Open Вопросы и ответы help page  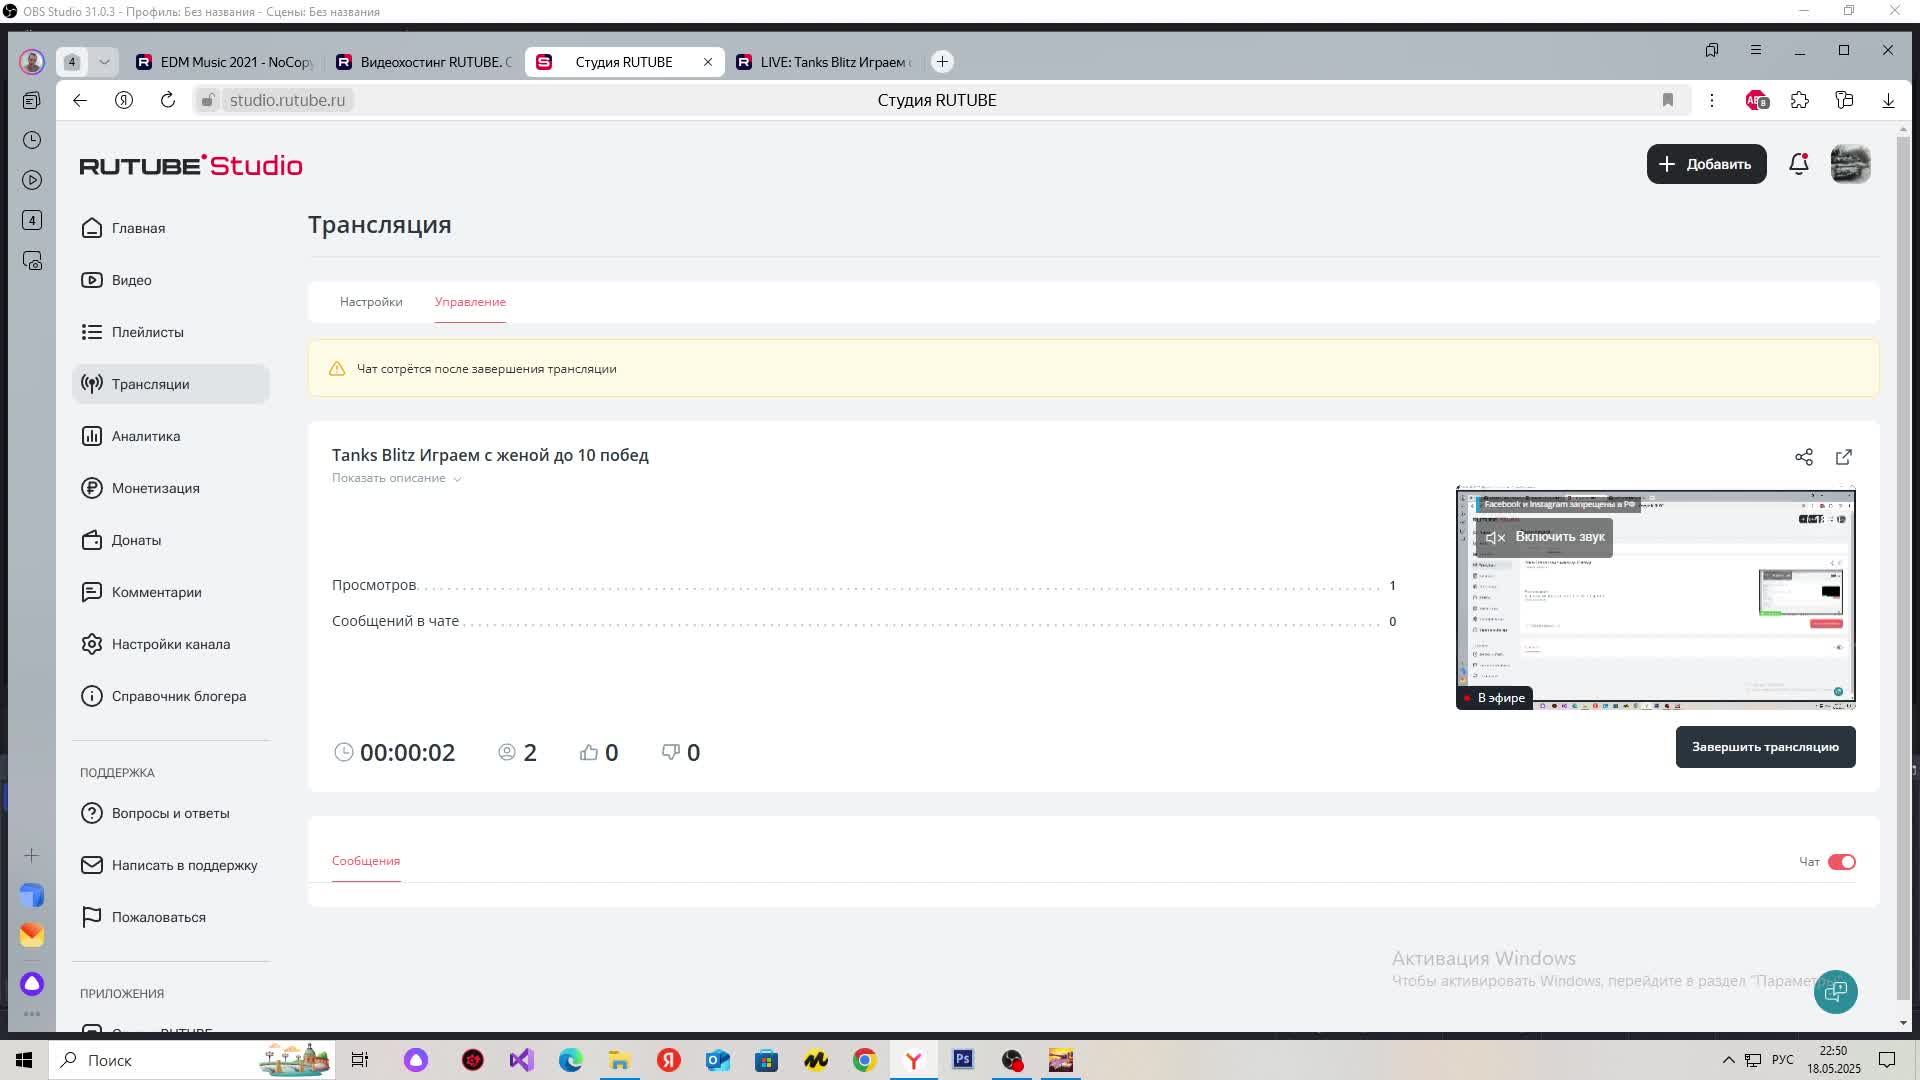pyautogui.click(x=170, y=813)
